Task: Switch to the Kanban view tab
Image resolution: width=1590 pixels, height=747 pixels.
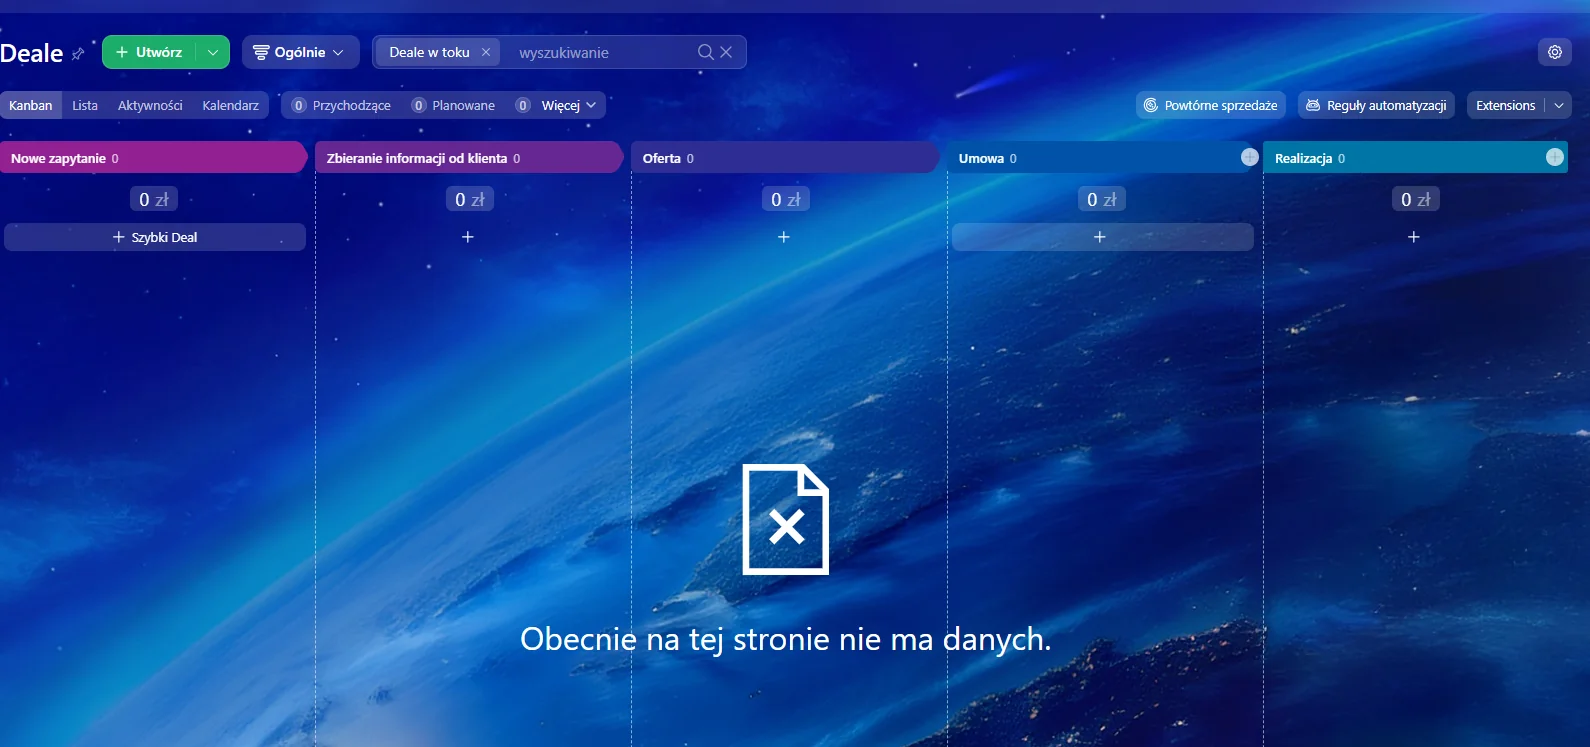Action: point(31,105)
